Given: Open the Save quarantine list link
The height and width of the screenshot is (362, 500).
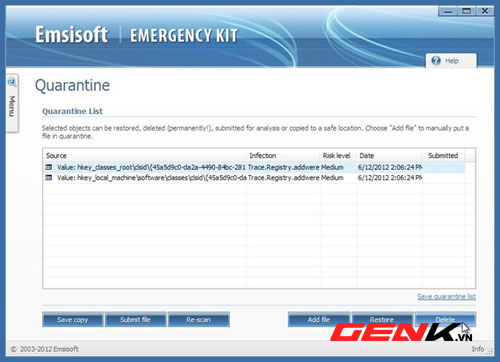Looking at the screenshot, I should point(447,296).
